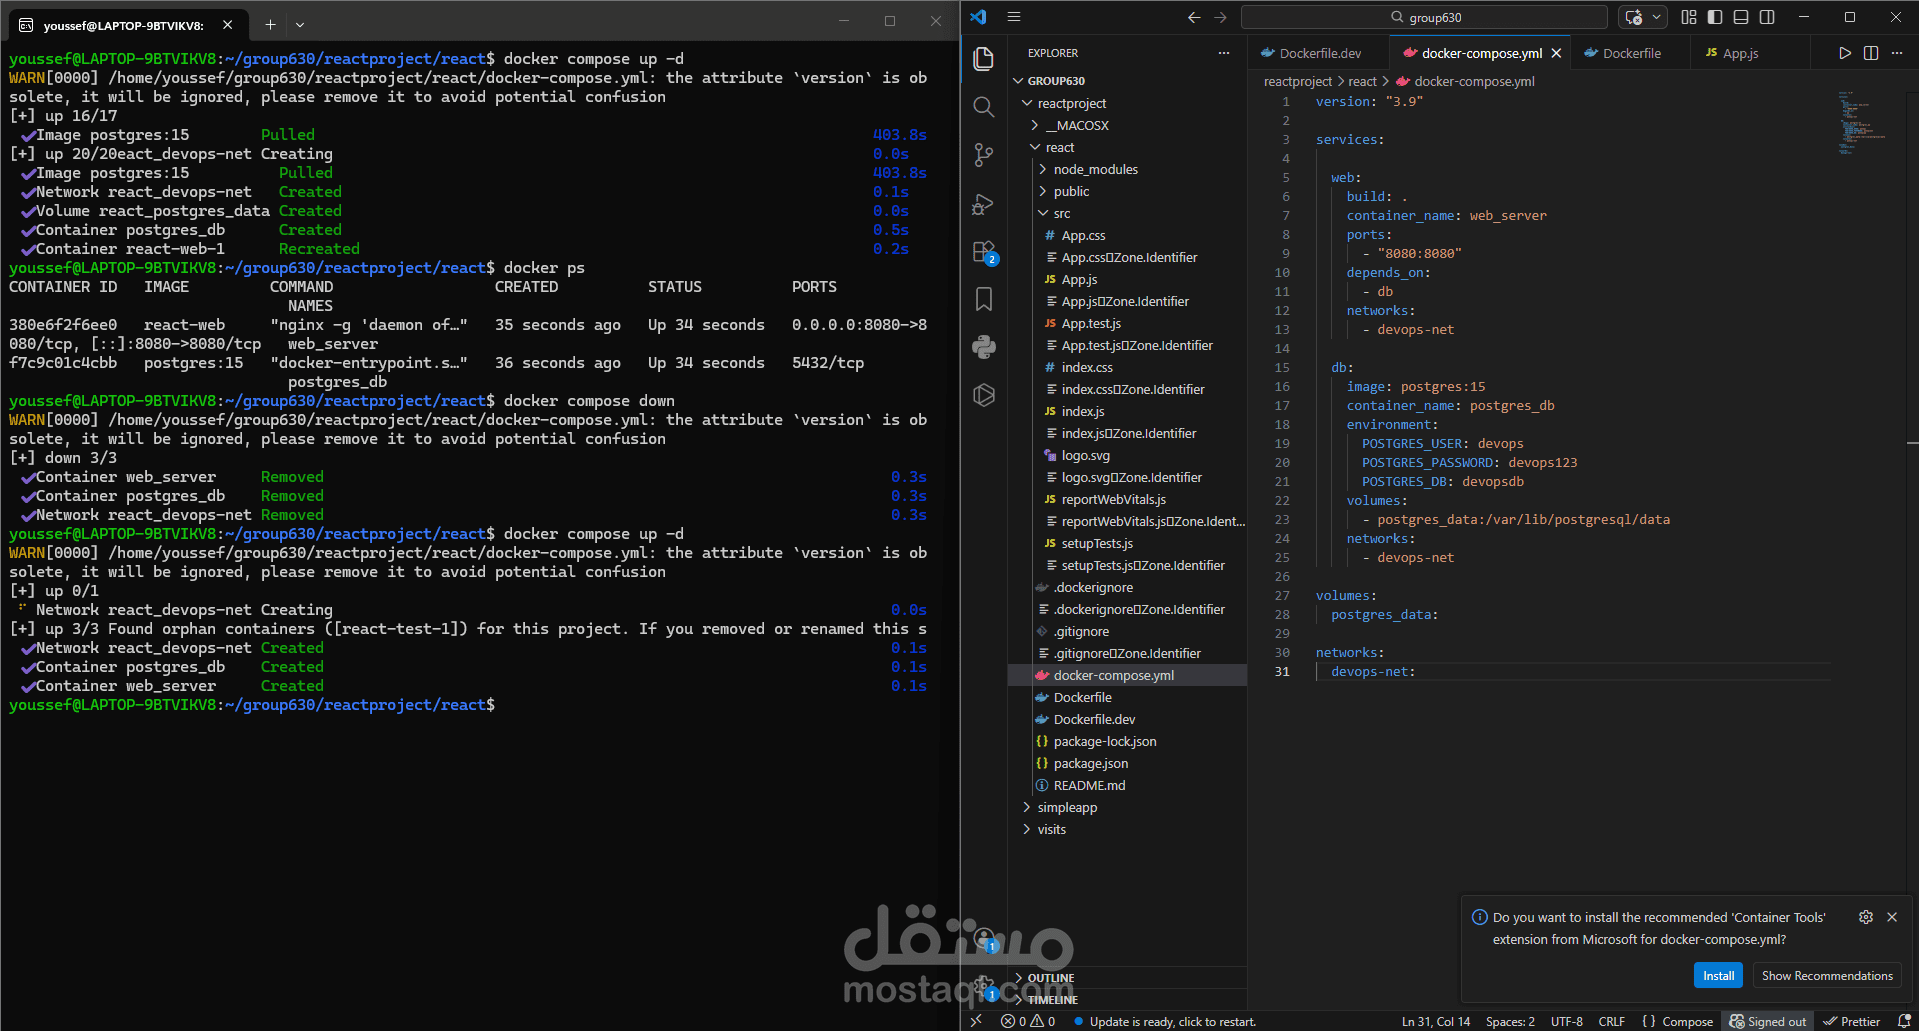Click the Install button in notification
The image size is (1919, 1031).
click(x=1718, y=975)
